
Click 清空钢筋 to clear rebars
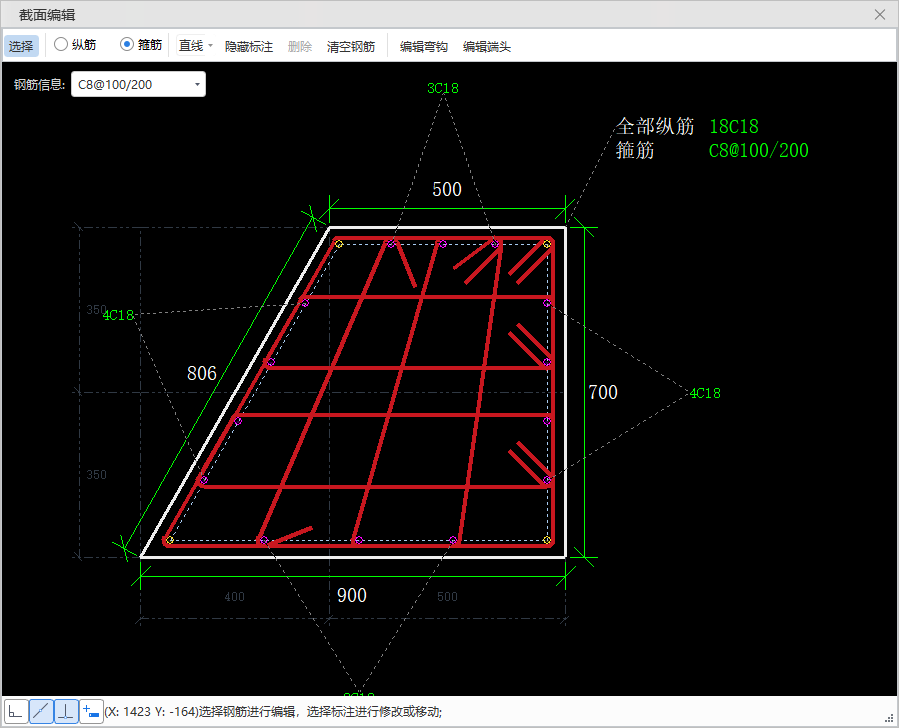(351, 46)
